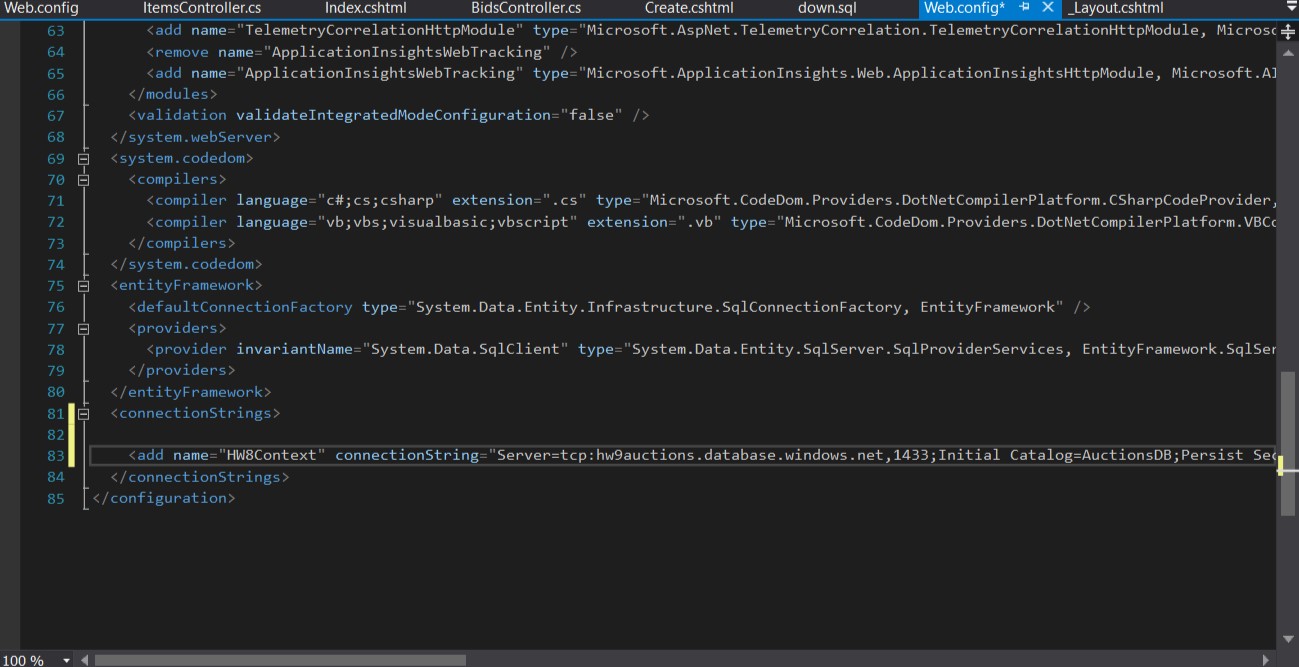Place cursor in HW8Context connection string line
This screenshot has height=667, width=1299.
[700, 456]
